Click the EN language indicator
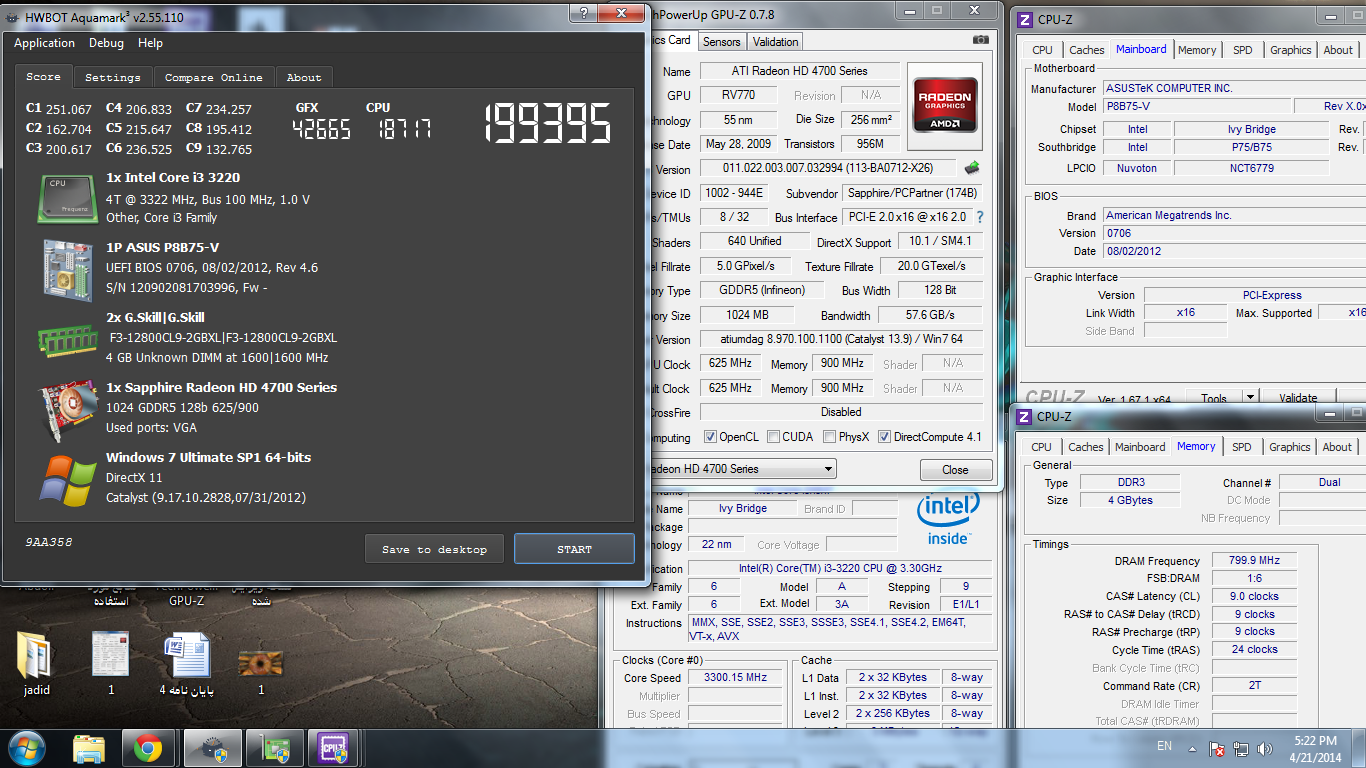 click(1164, 746)
